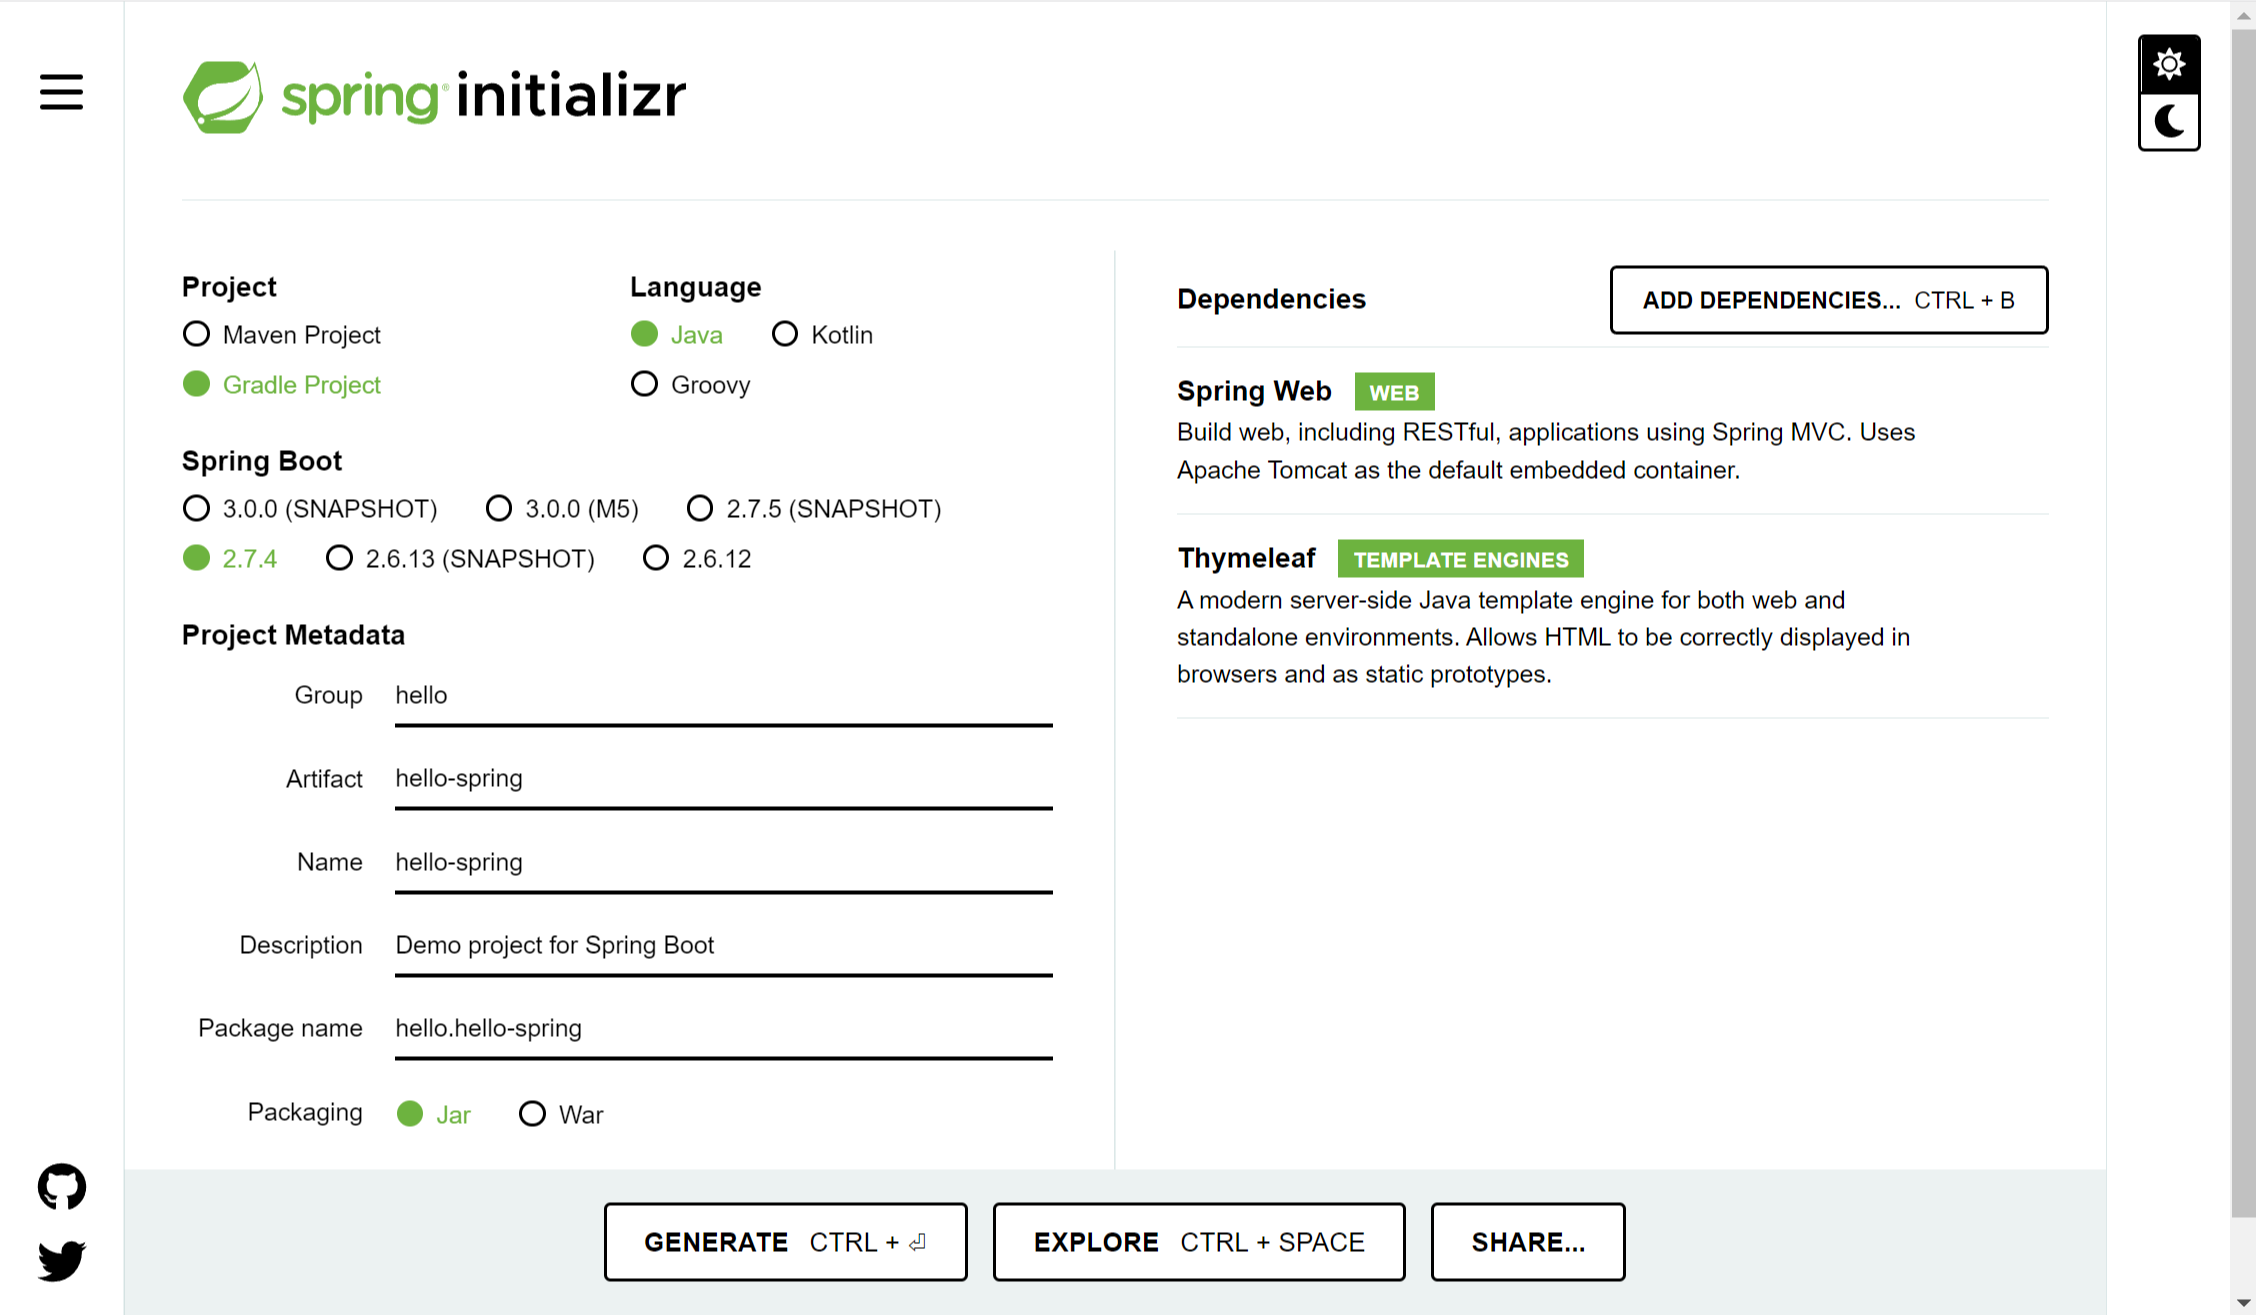Switch to dark theme moon icon
The height and width of the screenshot is (1315, 2256).
point(2168,122)
